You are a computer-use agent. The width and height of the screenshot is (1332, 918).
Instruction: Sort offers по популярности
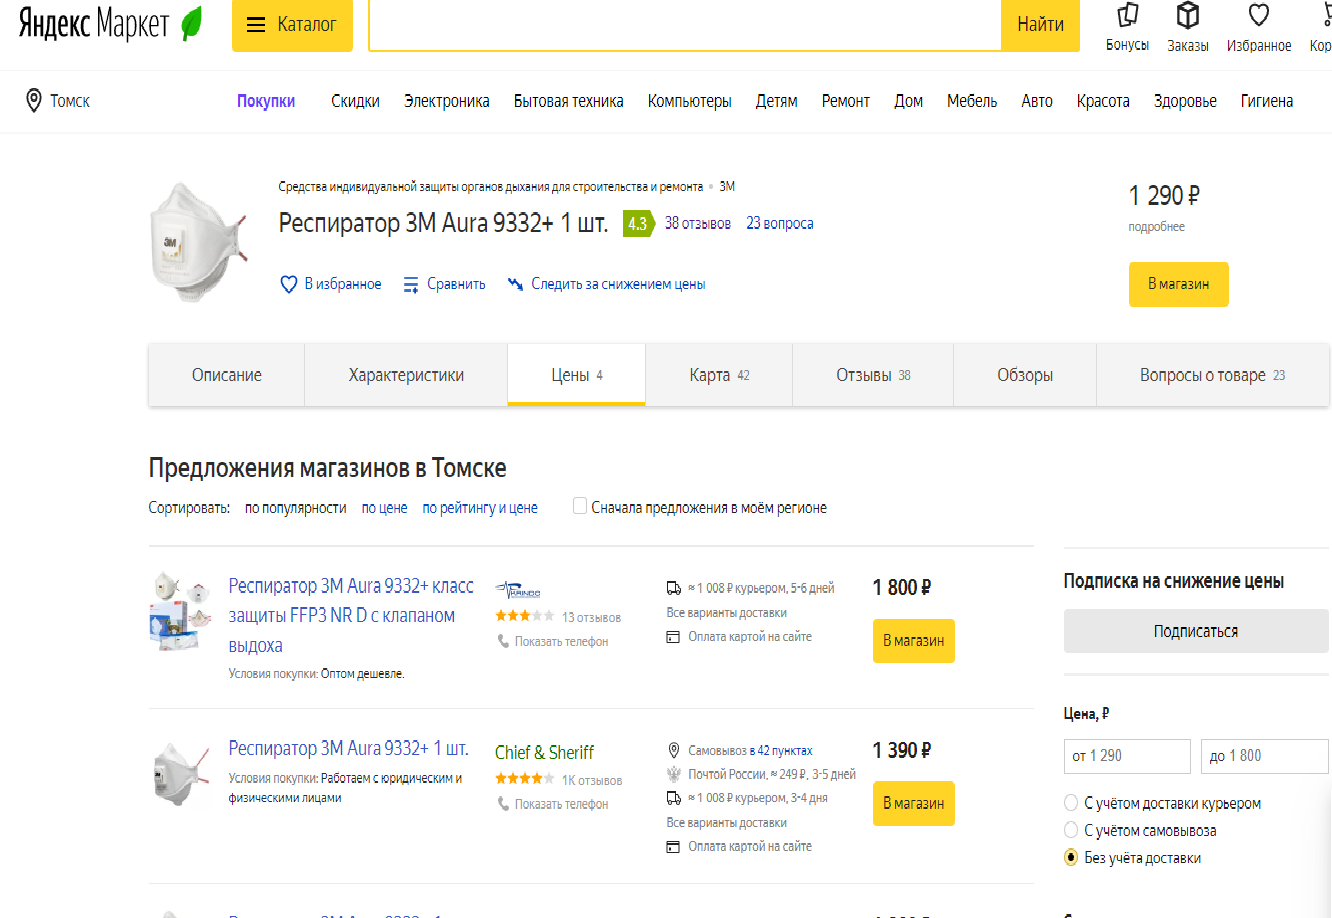click(296, 507)
